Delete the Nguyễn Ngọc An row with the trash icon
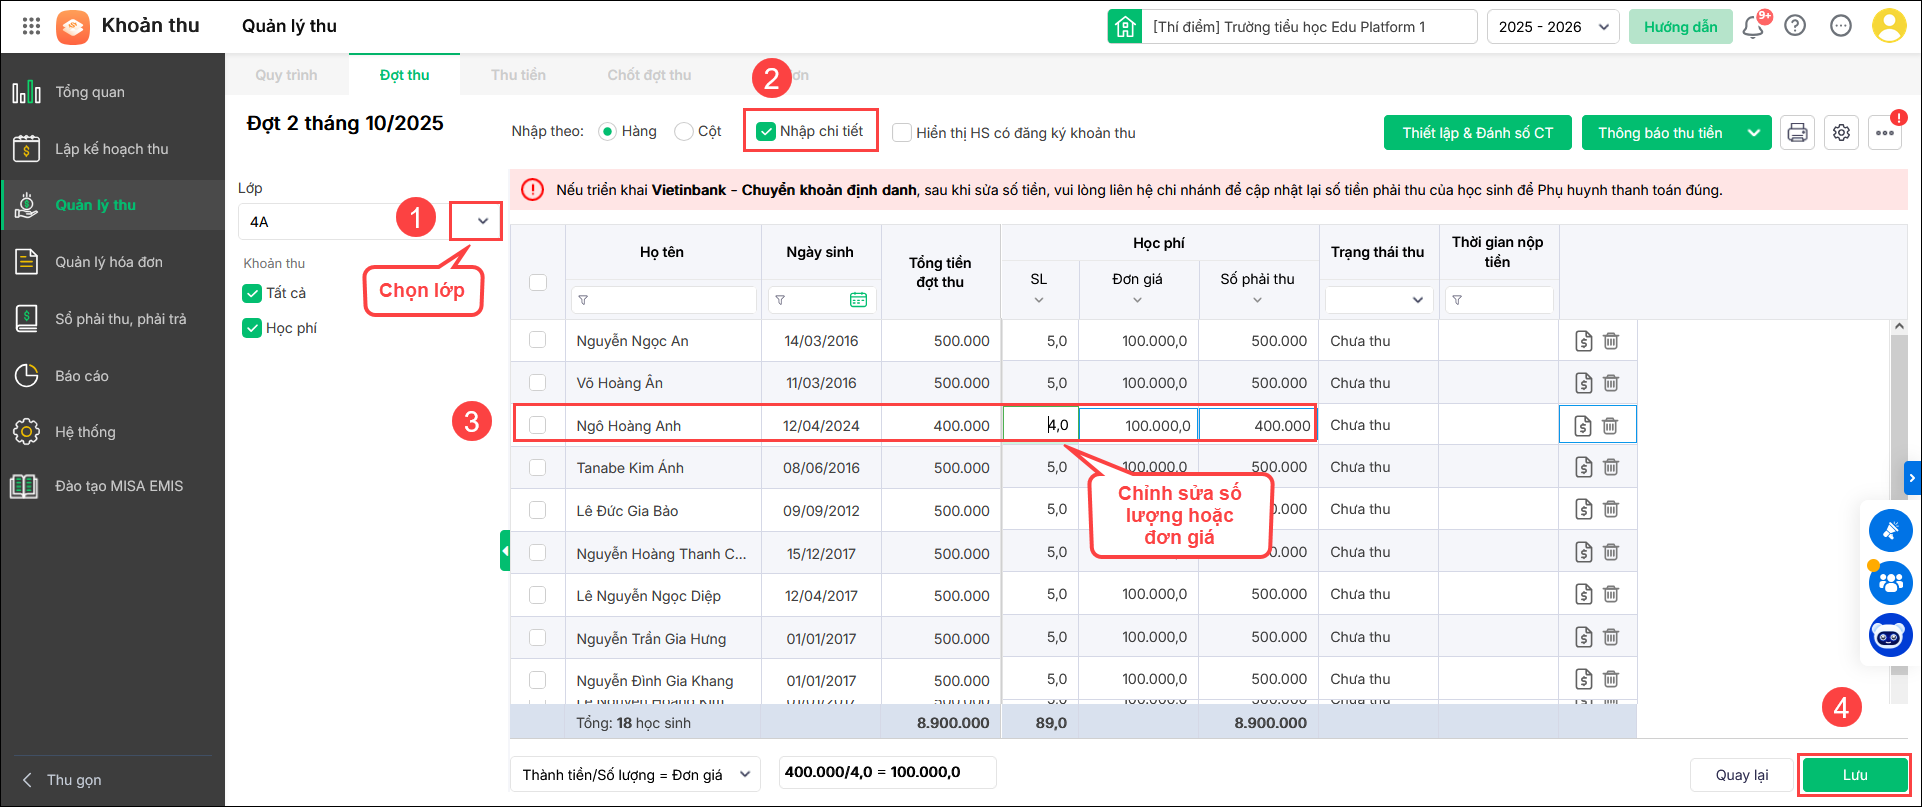Viewport: 1922px width, 807px height. (1611, 341)
